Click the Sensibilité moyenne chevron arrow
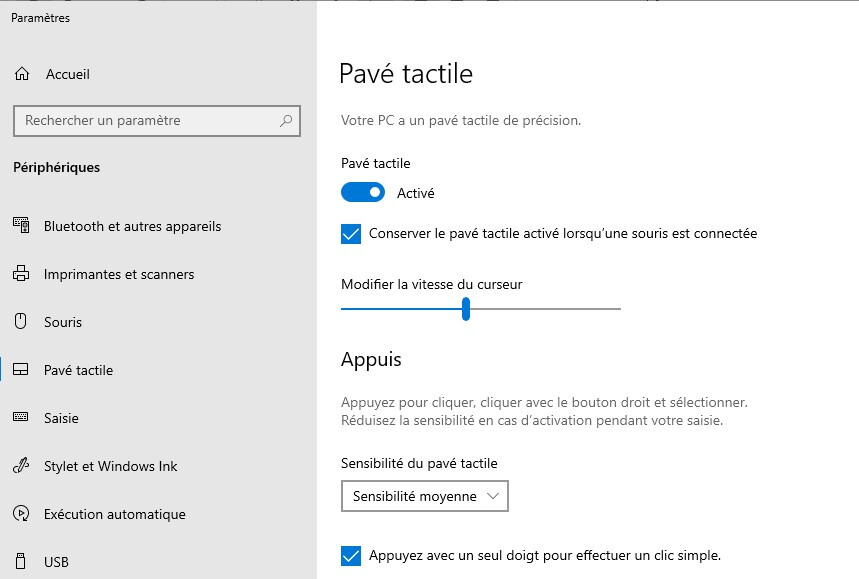 coord(491,496)
